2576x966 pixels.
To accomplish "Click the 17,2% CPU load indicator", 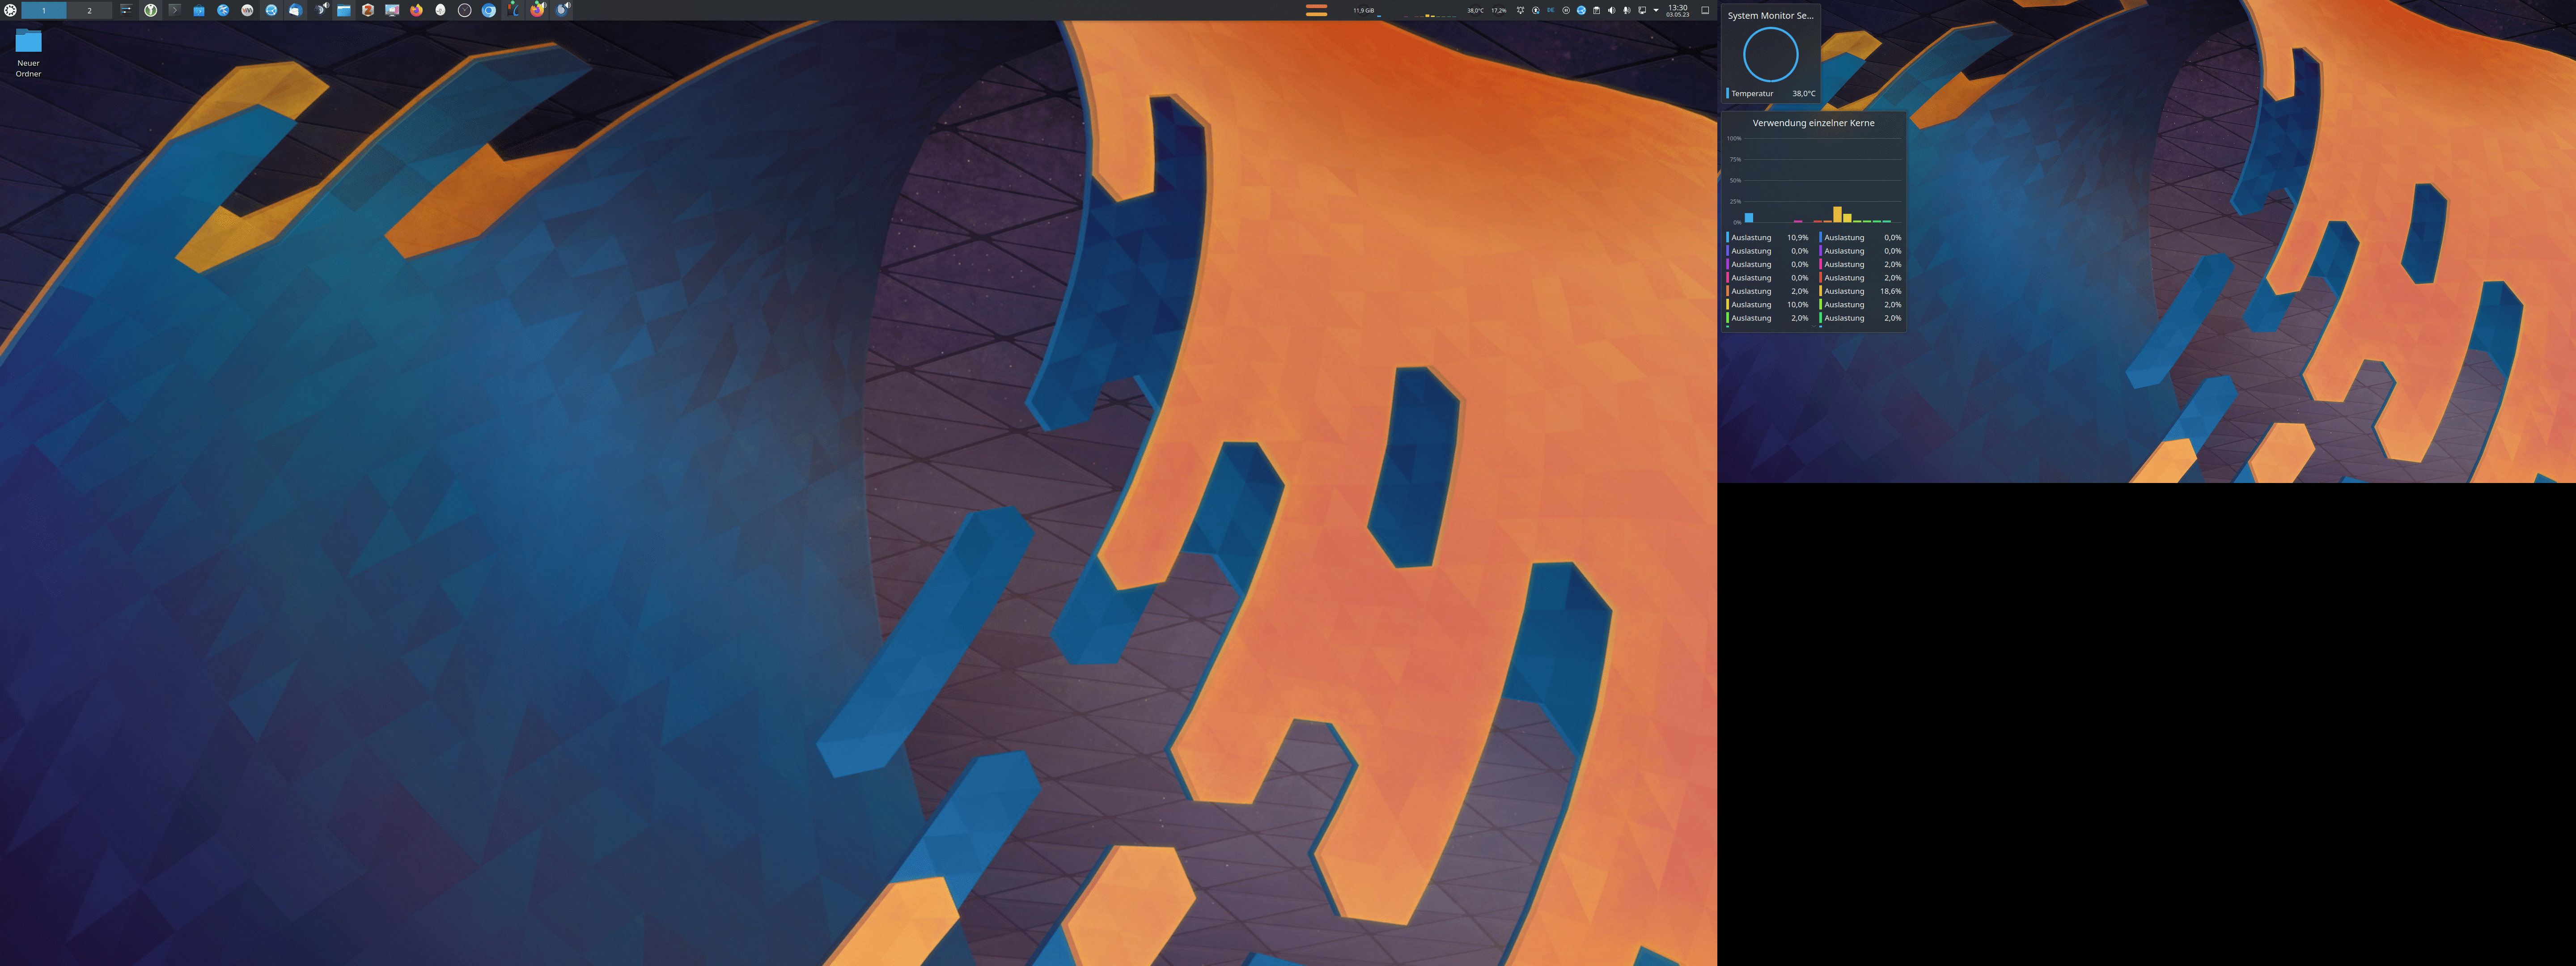I will 1499,10.
